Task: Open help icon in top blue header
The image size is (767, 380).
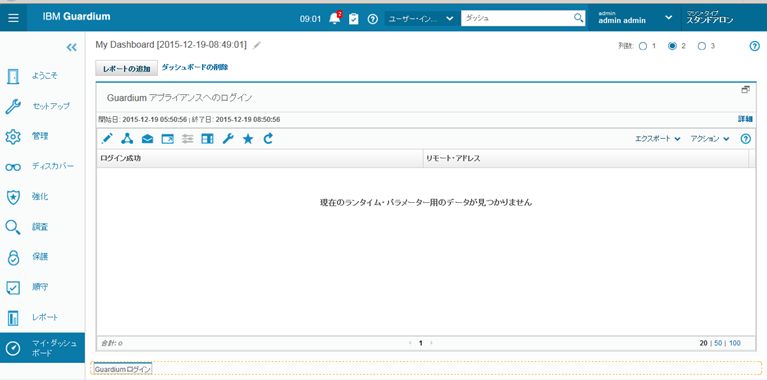Action: point(373,19)
